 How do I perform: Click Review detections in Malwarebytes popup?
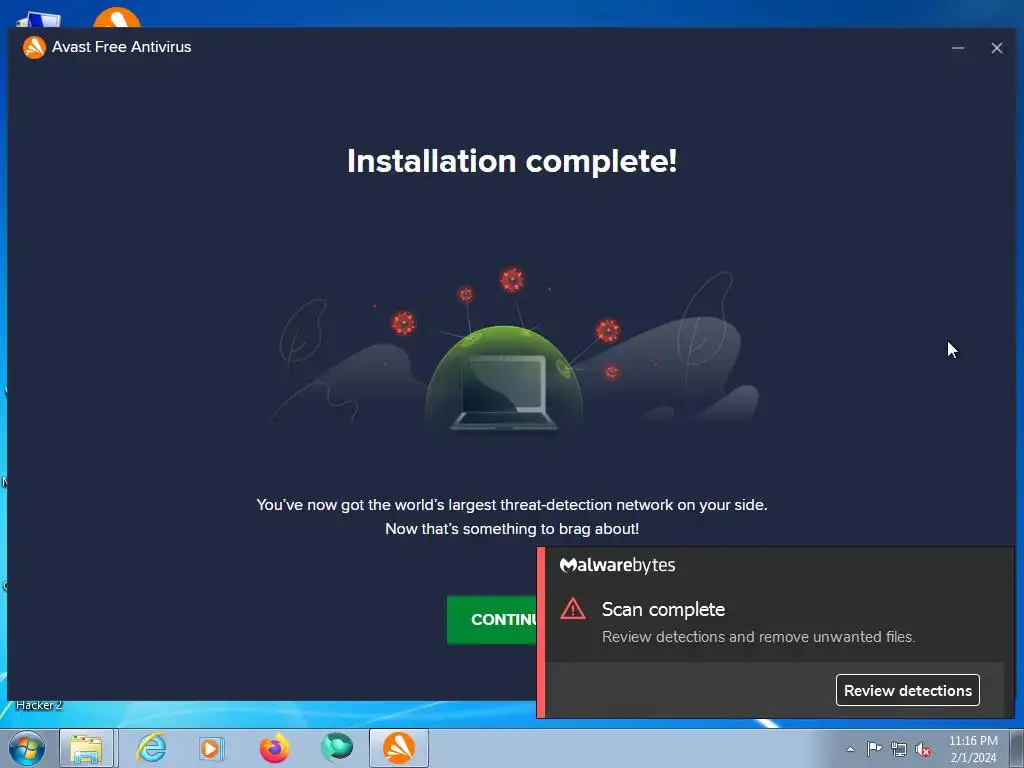click(907, 690)
